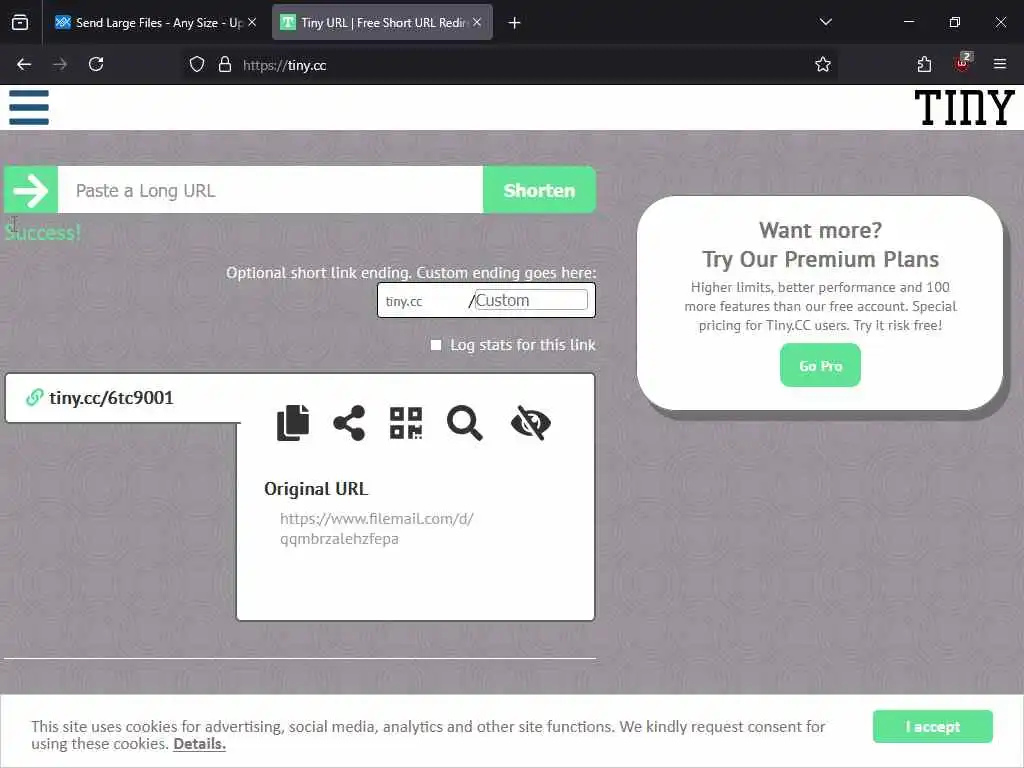Select the Tiny URL tab
The image size is (1024, 768).
click(382, 23)
